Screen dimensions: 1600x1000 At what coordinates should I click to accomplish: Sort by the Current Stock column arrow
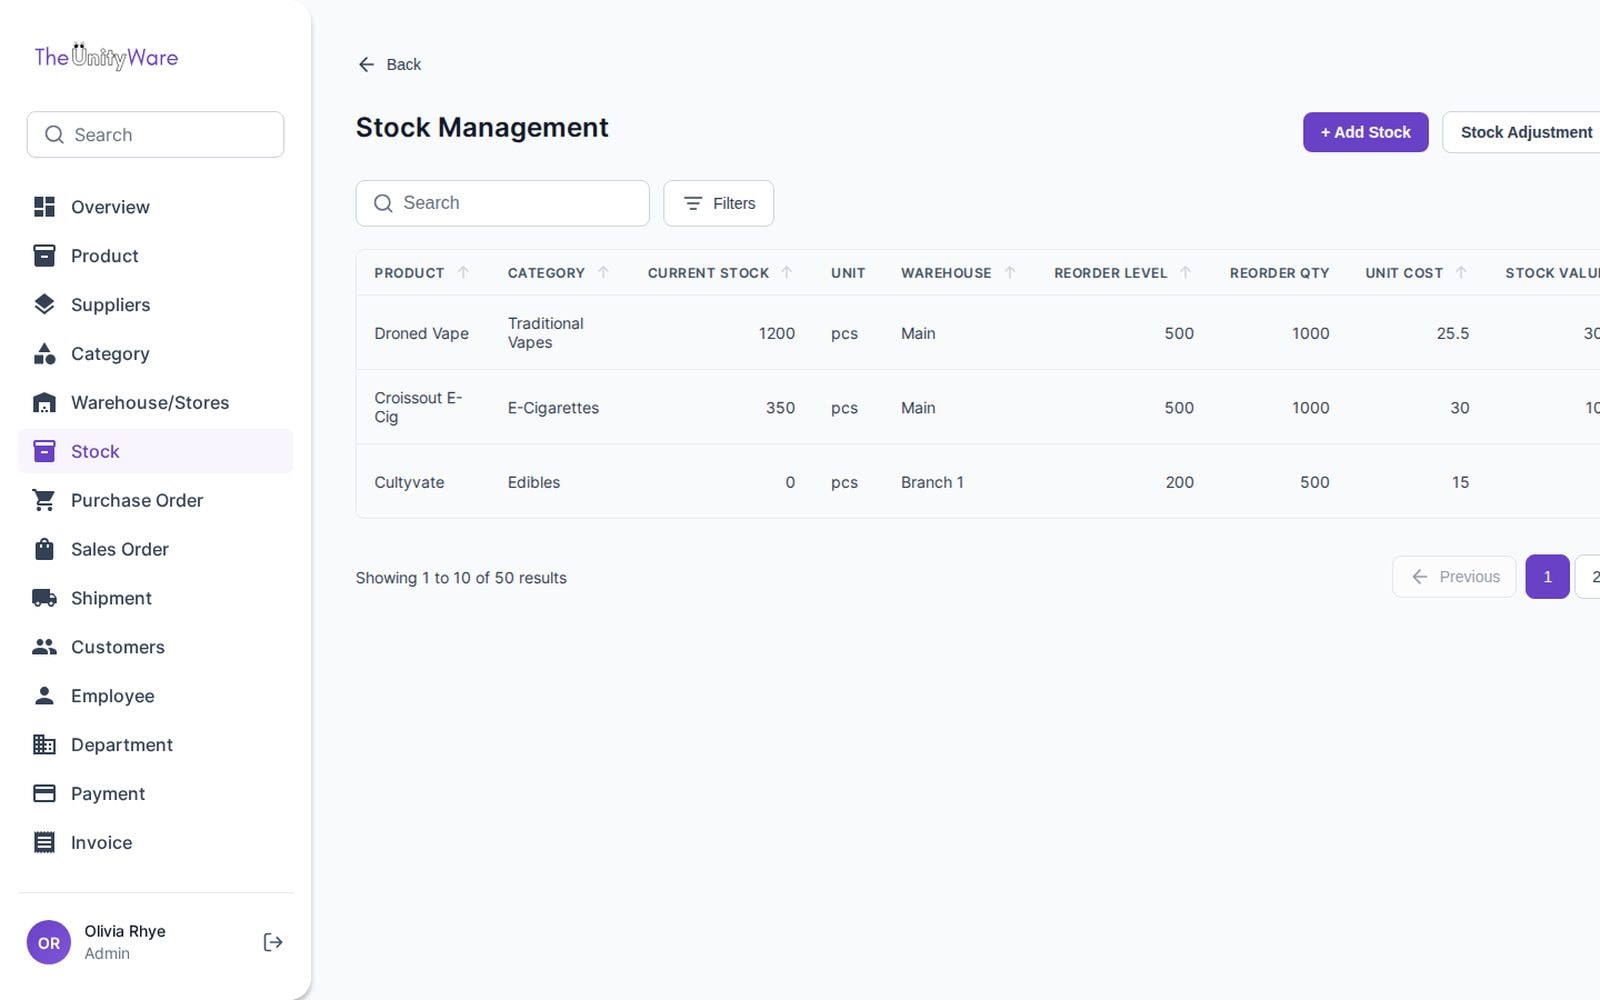pyautogui.click(x=787, y=272)
